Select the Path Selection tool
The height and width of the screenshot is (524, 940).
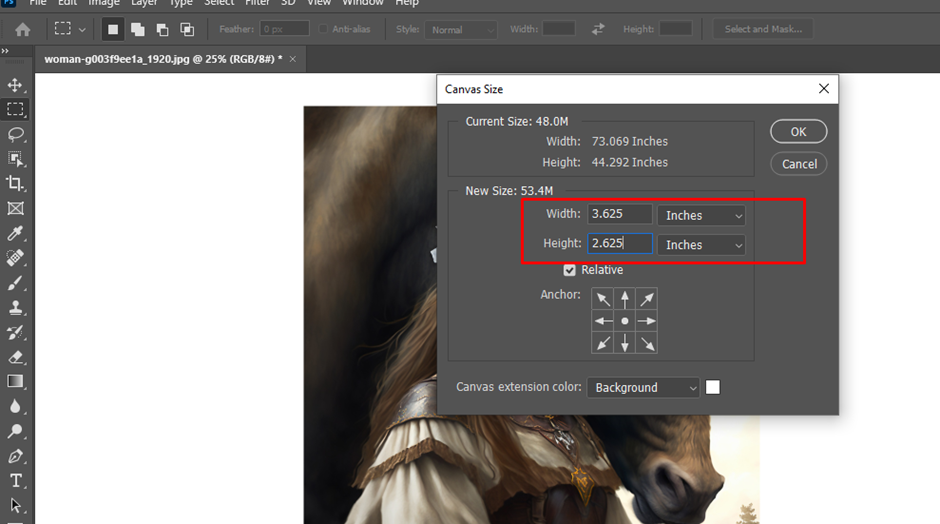tap(15, 505)
